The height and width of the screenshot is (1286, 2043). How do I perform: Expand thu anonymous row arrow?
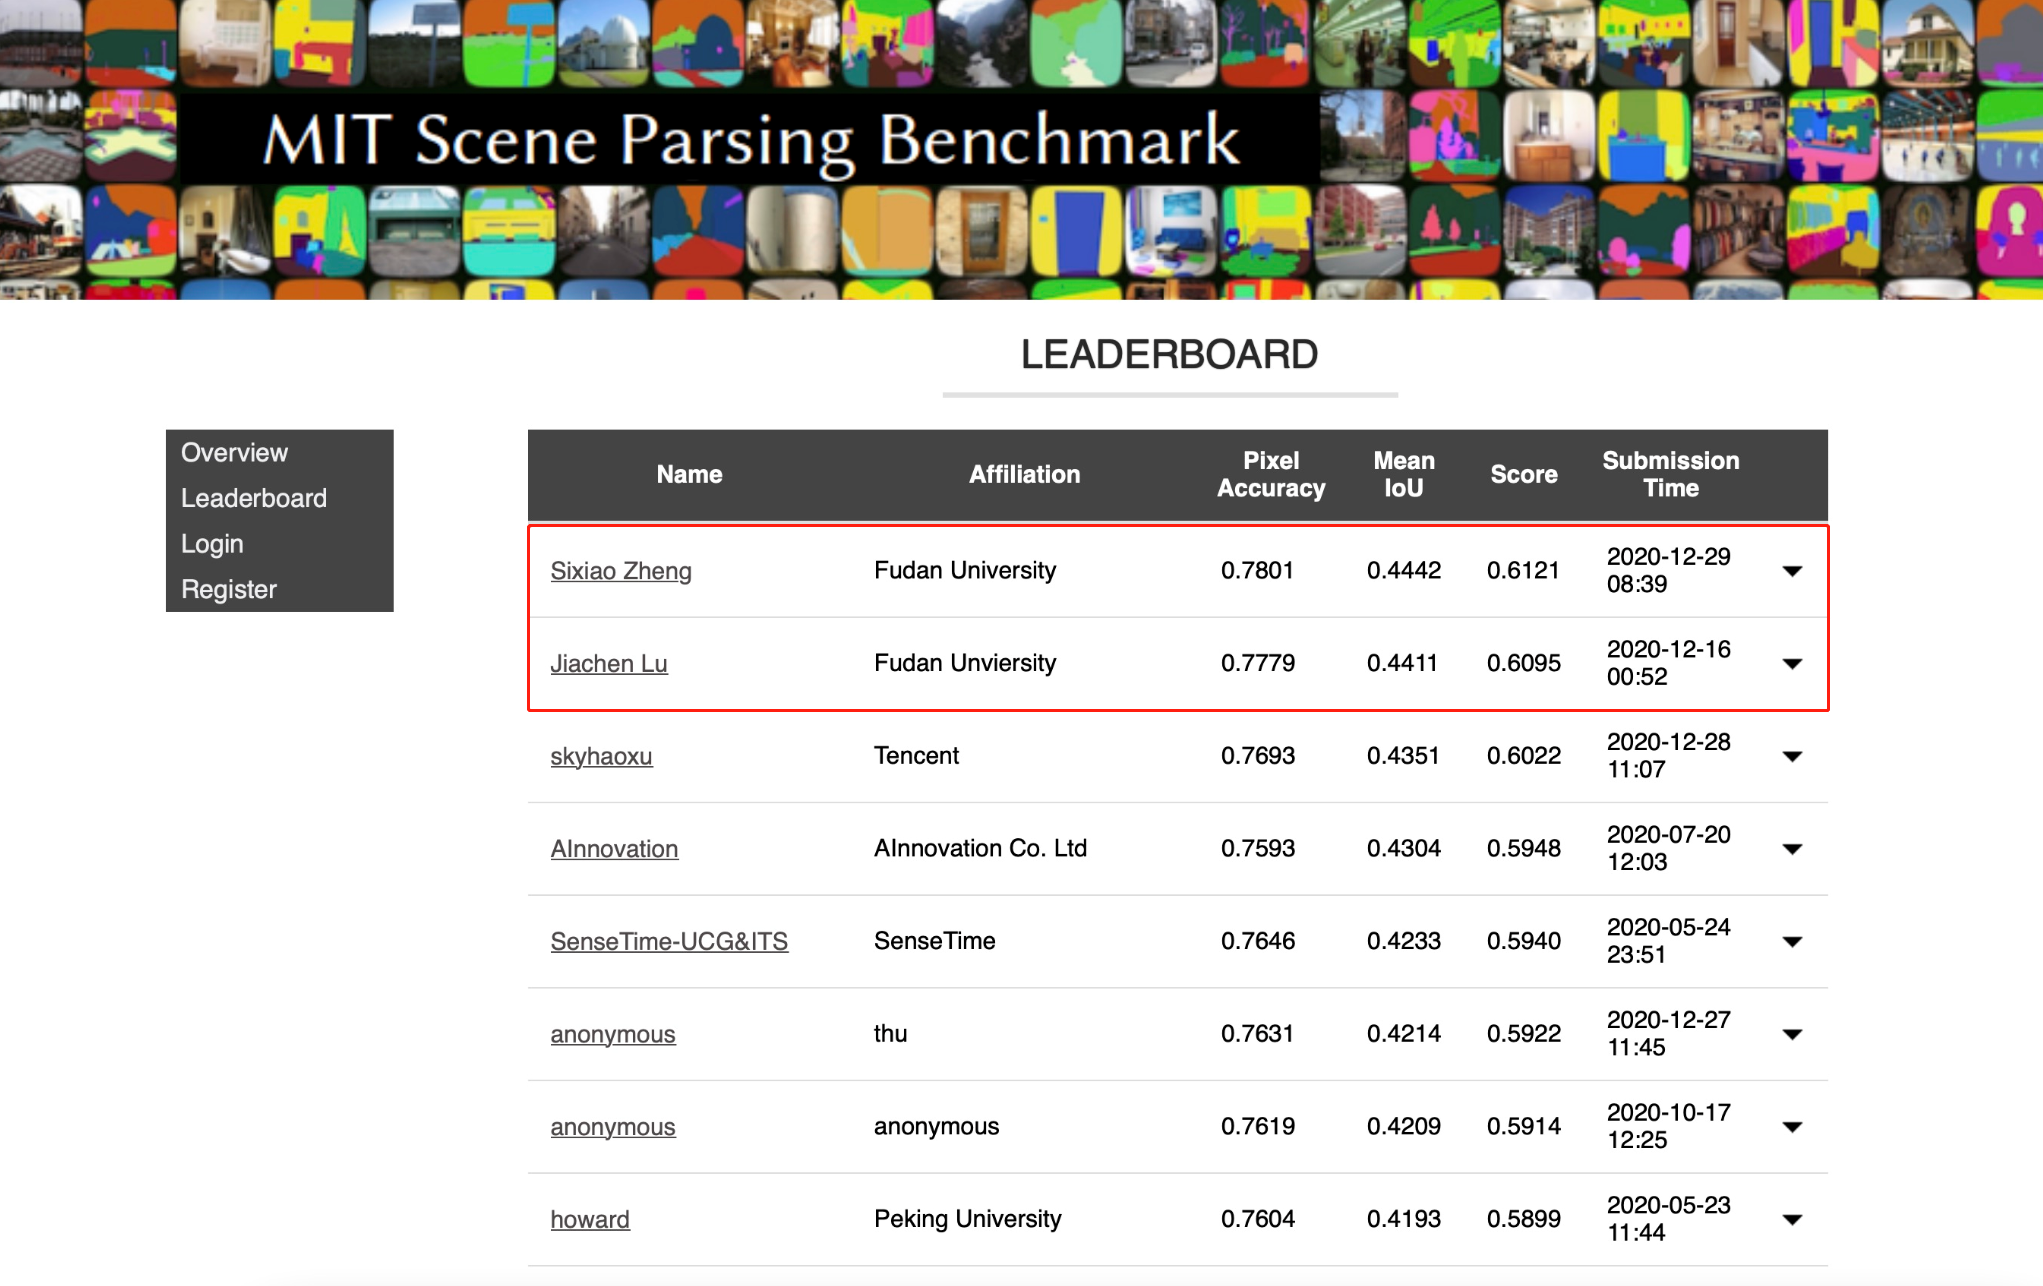click(1792, 1034)
